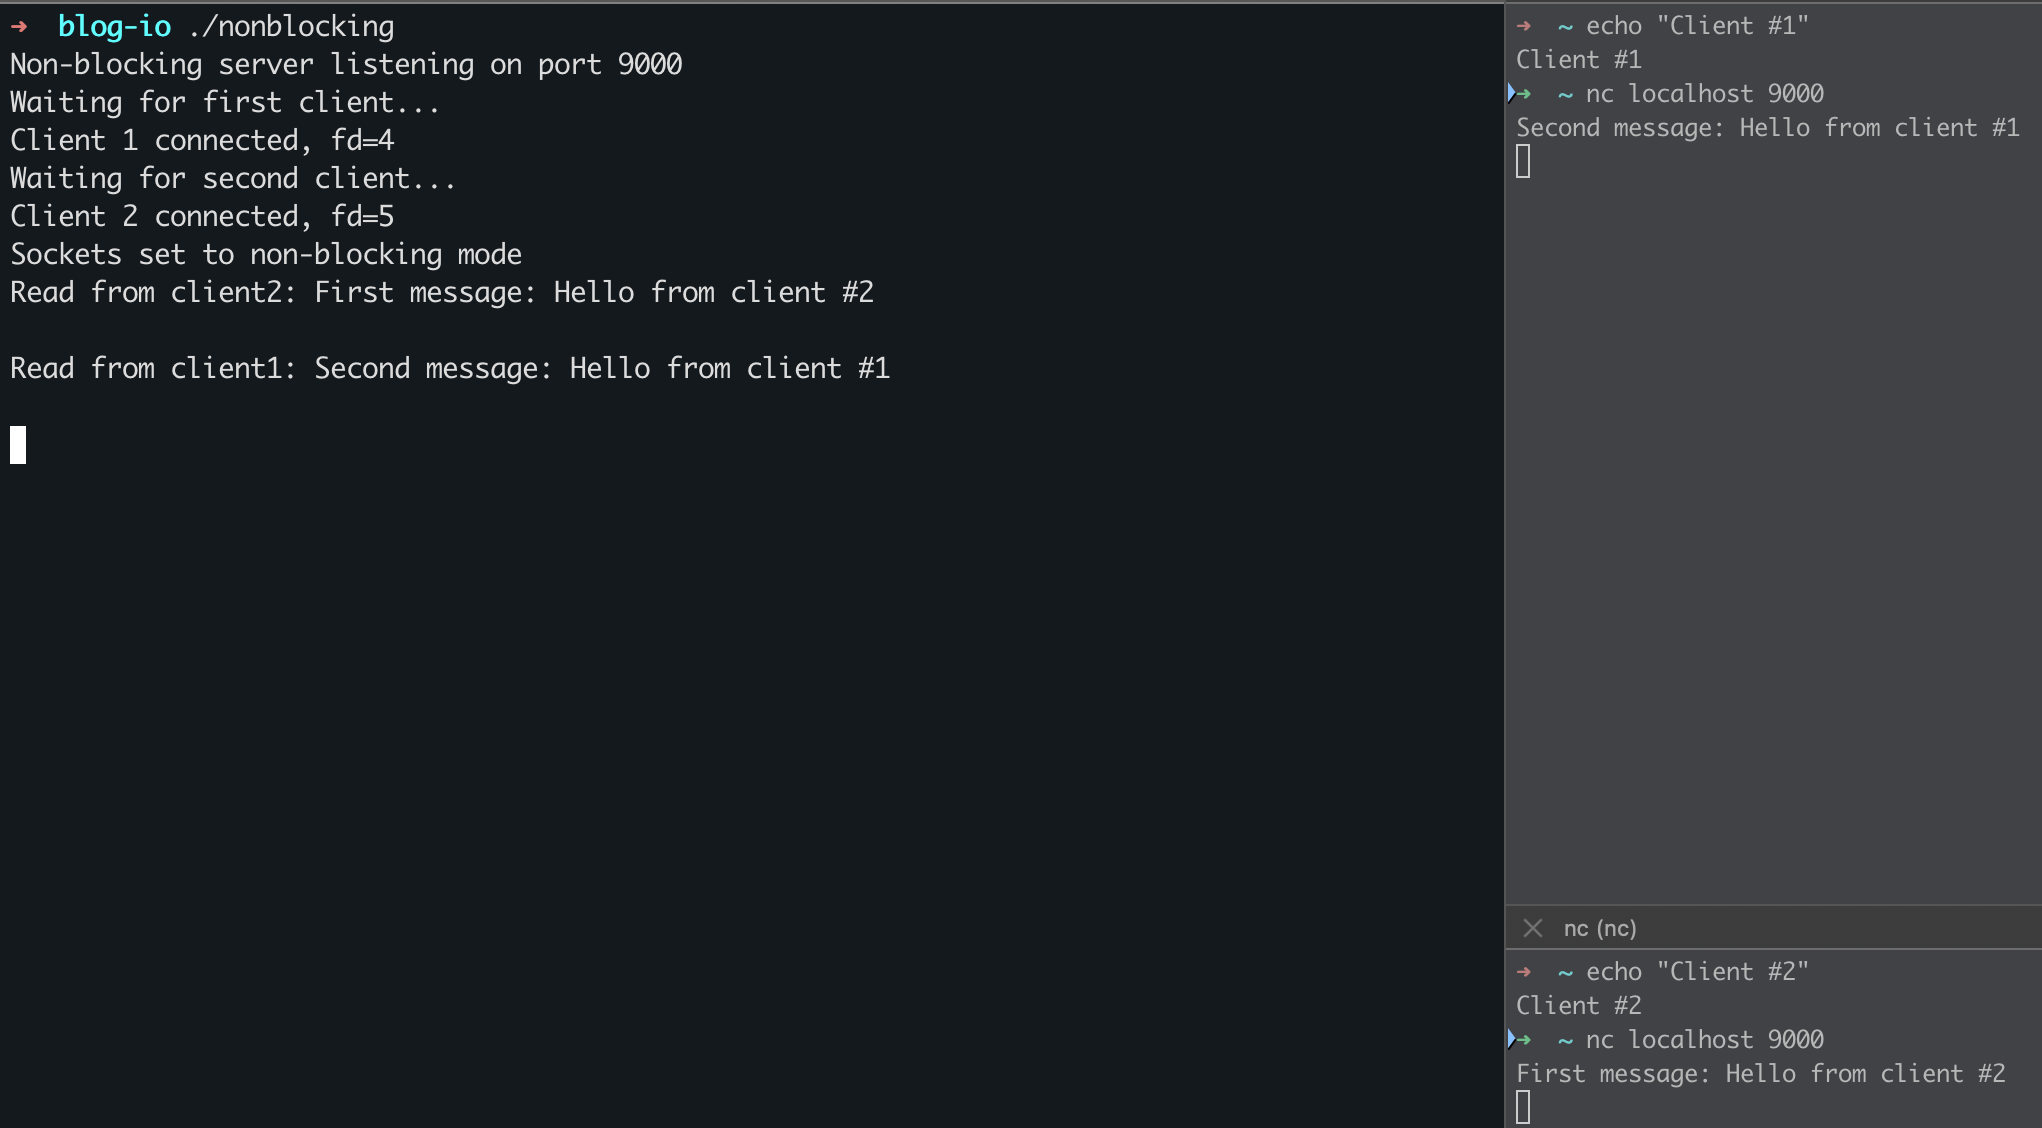
Task: Click the "Sockets set to non-blocking mode" line
Action: pyautogui.click(x=266, y=254)
